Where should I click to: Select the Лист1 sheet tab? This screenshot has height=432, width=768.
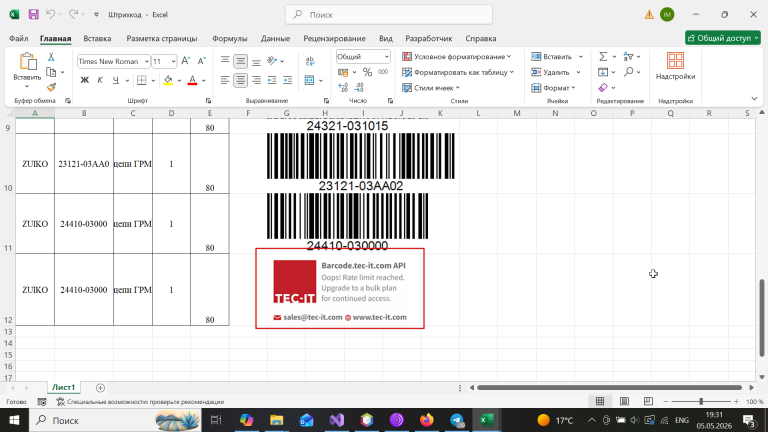(x=64, y=387)
